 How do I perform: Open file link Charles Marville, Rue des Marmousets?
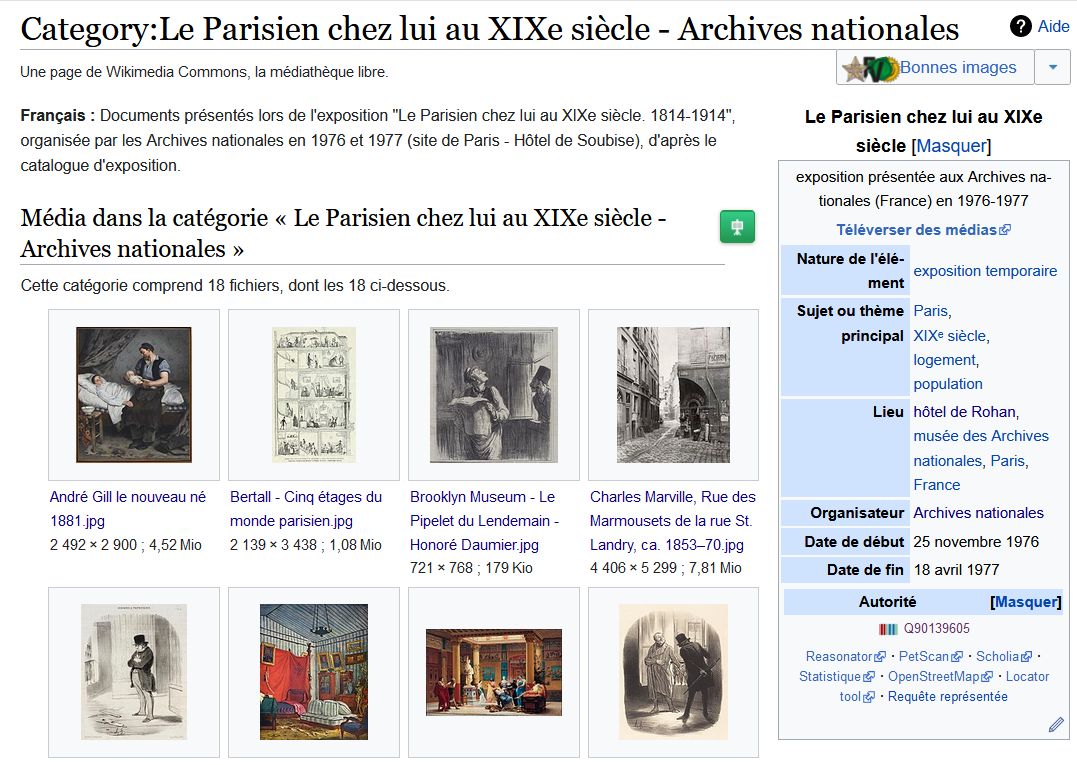coord(672,521)
